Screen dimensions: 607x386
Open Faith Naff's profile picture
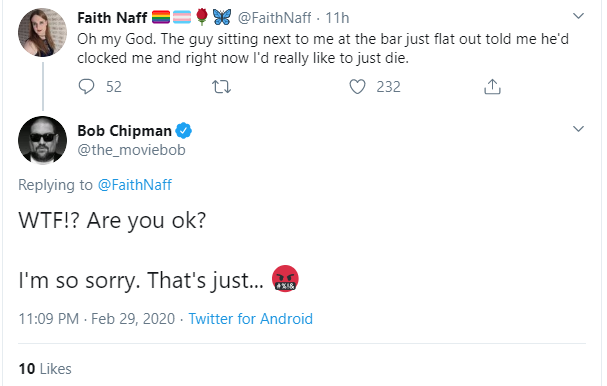point(43,33)
